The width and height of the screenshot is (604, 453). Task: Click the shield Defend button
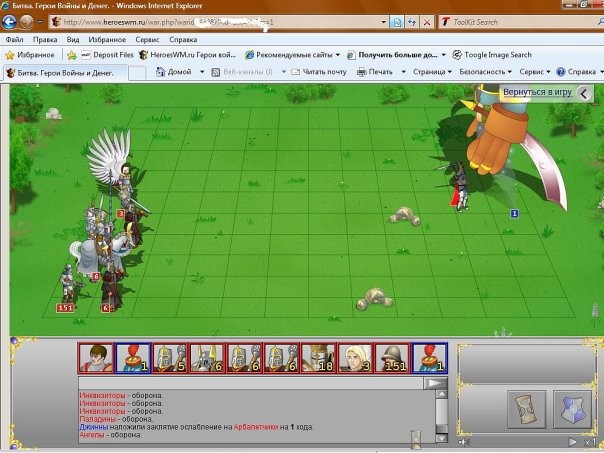tap(572, 409)
